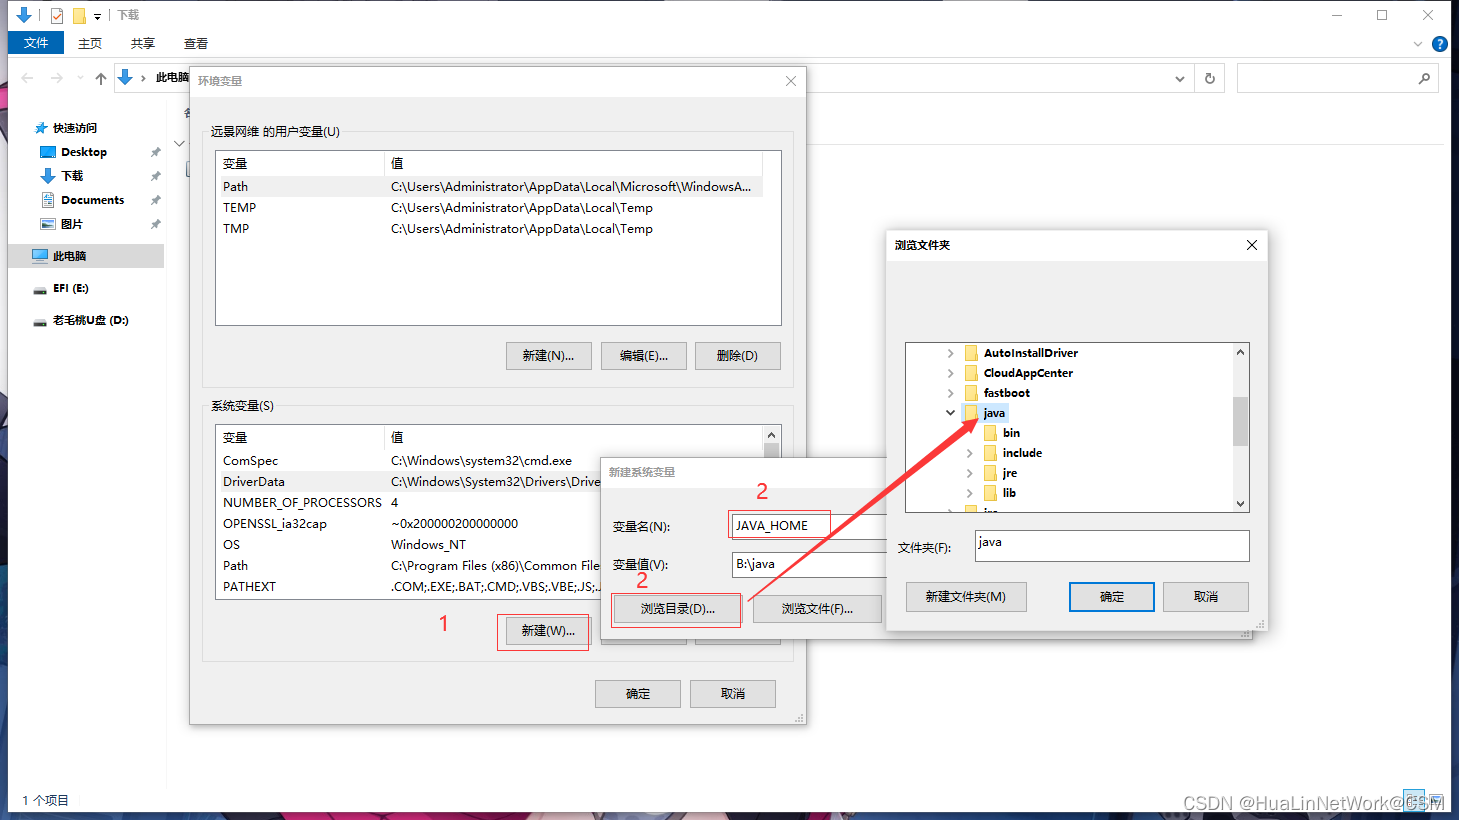Select EFI (E:) drive icon

click(x=40, y=289)
